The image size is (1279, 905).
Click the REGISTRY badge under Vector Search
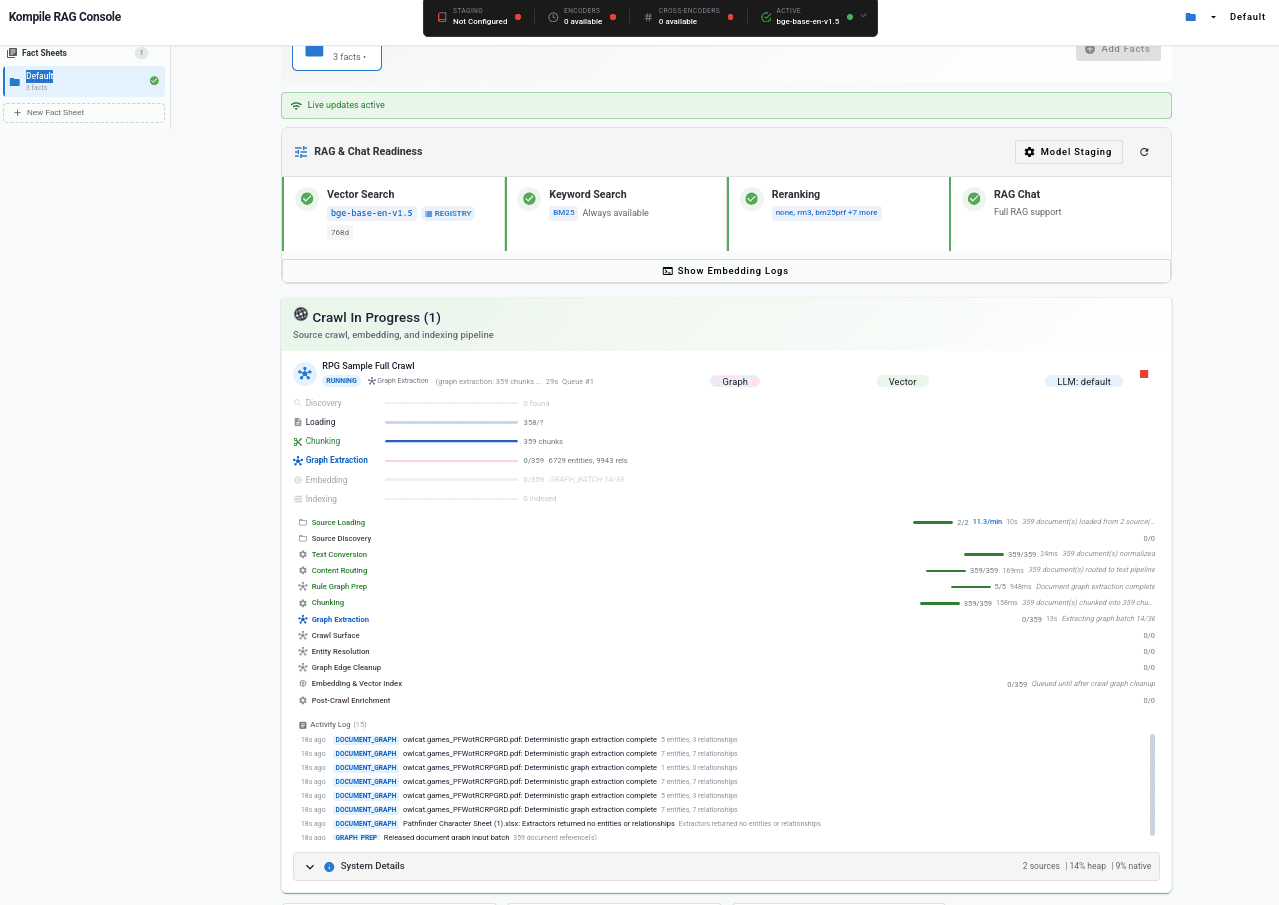pyautogui.click(x=447, y=213)
